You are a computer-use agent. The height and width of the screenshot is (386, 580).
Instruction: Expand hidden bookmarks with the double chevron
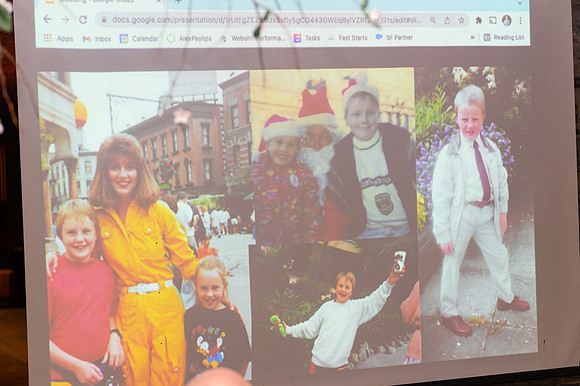coord(472,37)
